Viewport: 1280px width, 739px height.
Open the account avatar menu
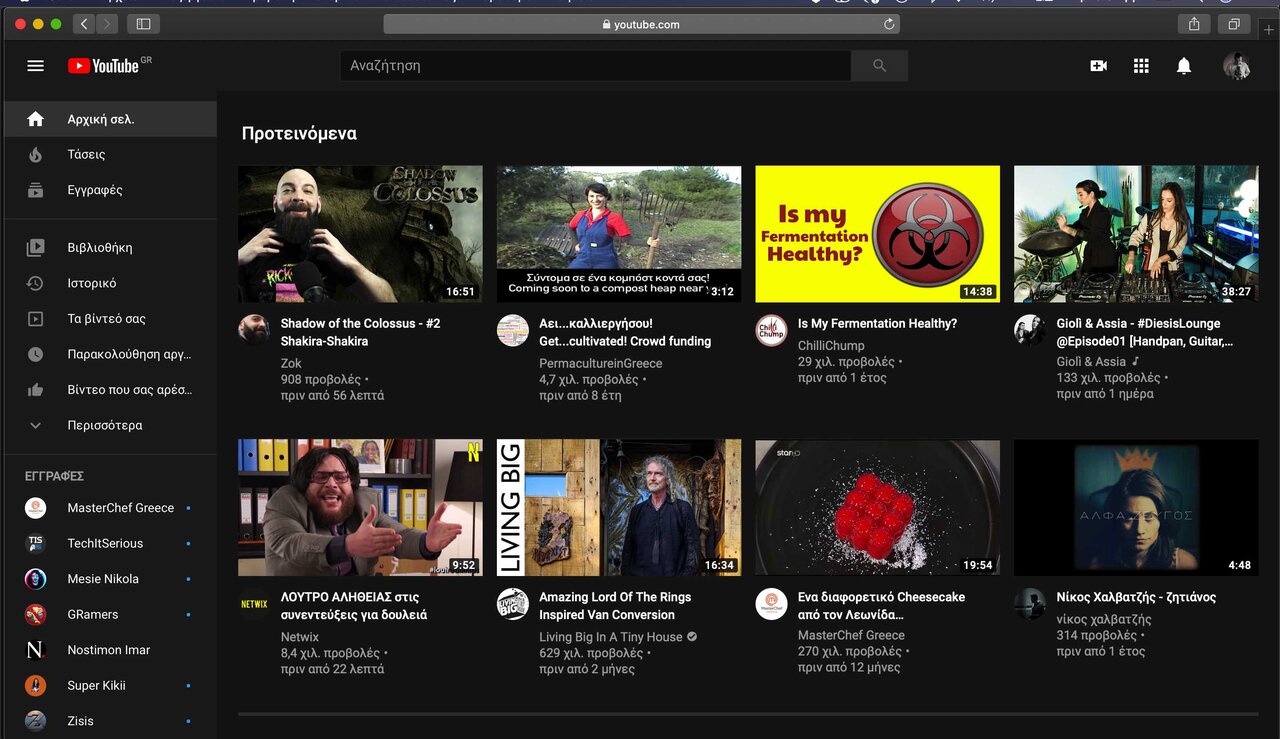click(1237, 66)
